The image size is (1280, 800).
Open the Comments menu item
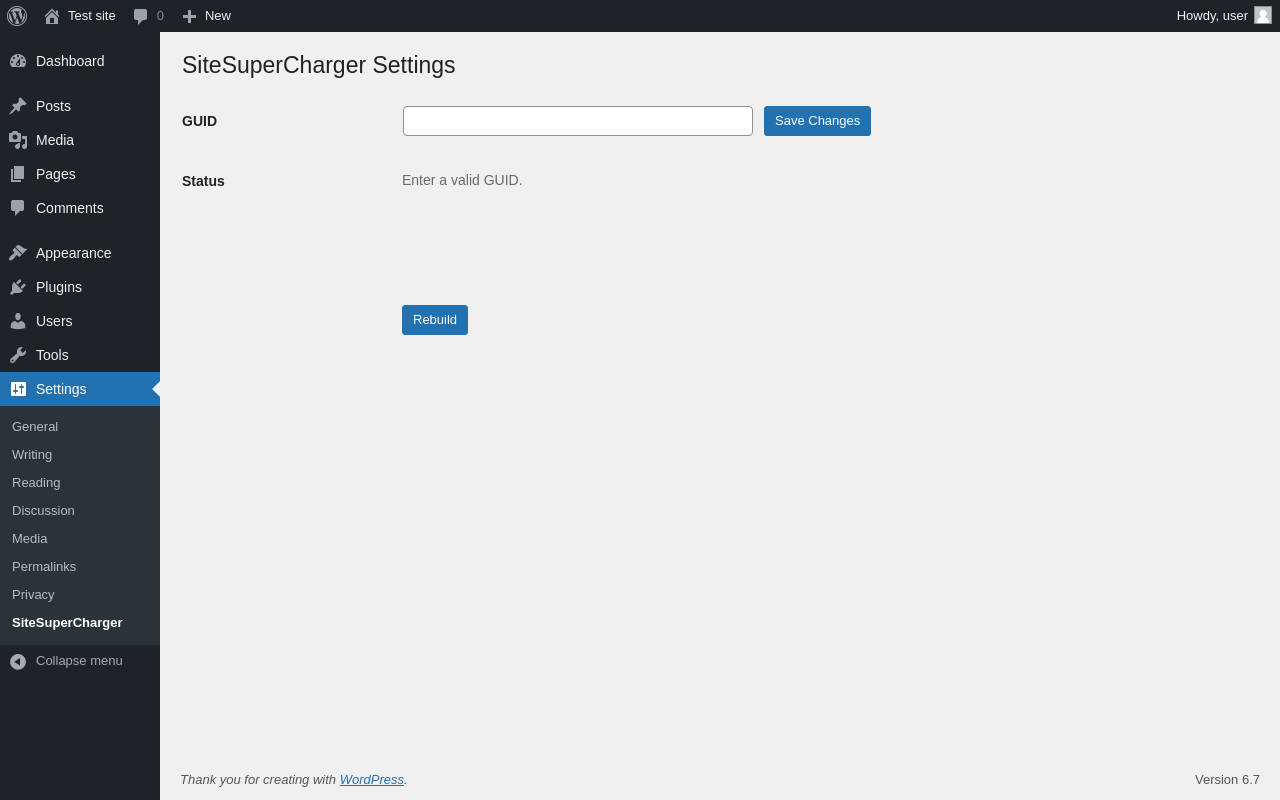click(x=80, y=208)
